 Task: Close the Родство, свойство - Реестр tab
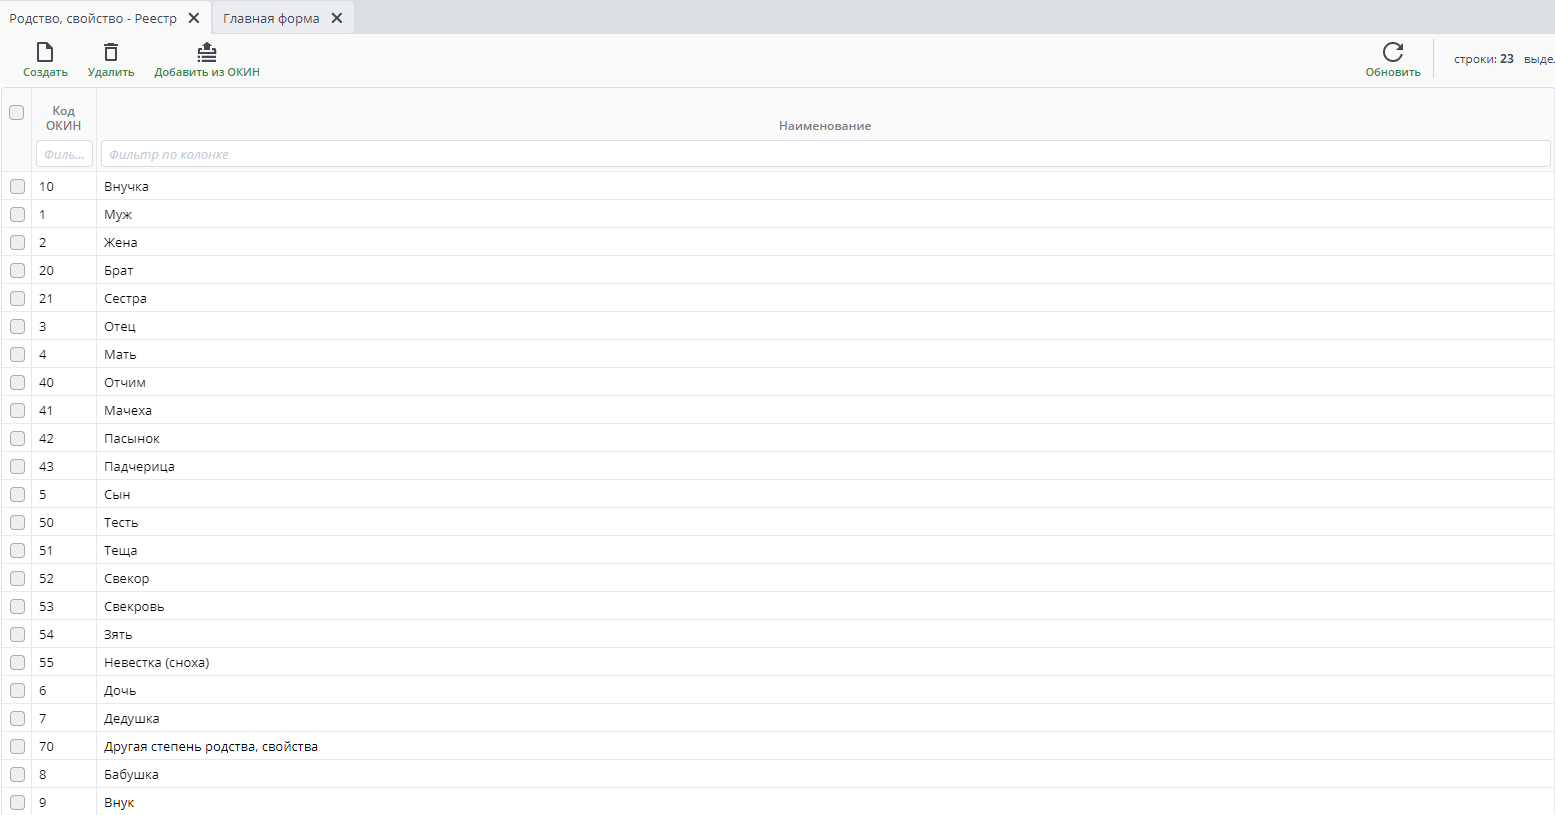coord(194,18)
